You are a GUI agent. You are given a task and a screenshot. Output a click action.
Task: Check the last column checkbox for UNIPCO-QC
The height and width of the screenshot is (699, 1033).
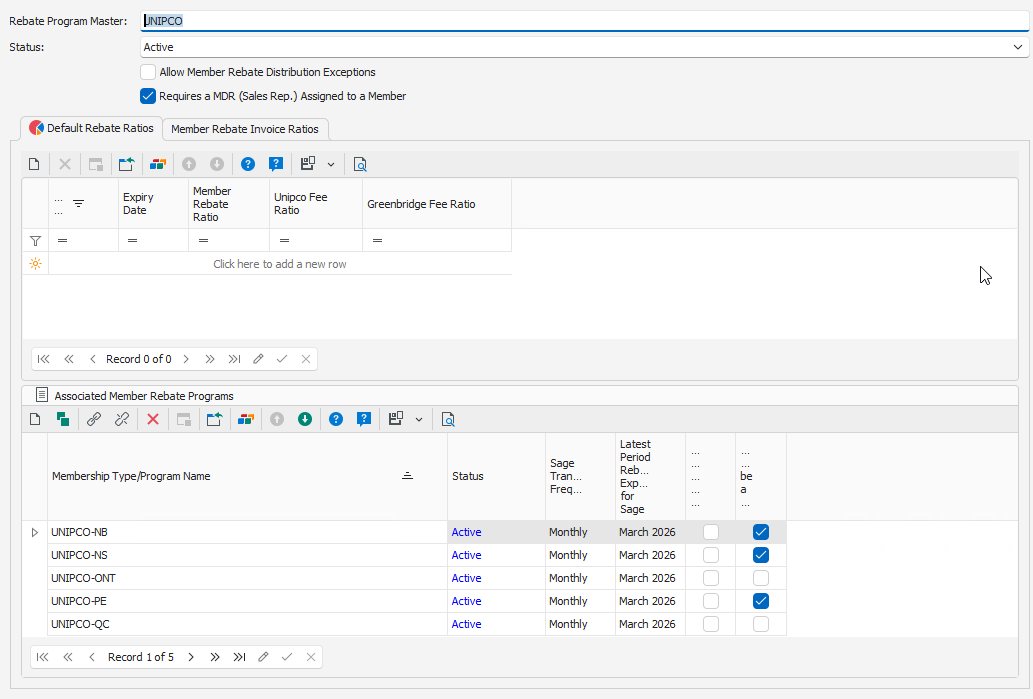coord(761,624)
